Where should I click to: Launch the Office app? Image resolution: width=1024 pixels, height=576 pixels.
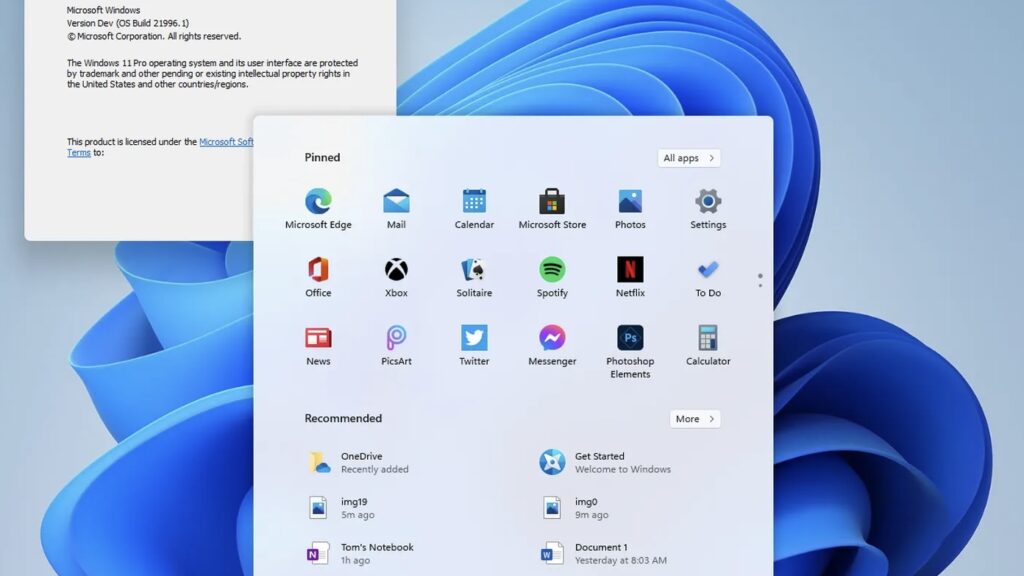click(x=318, y=271)
